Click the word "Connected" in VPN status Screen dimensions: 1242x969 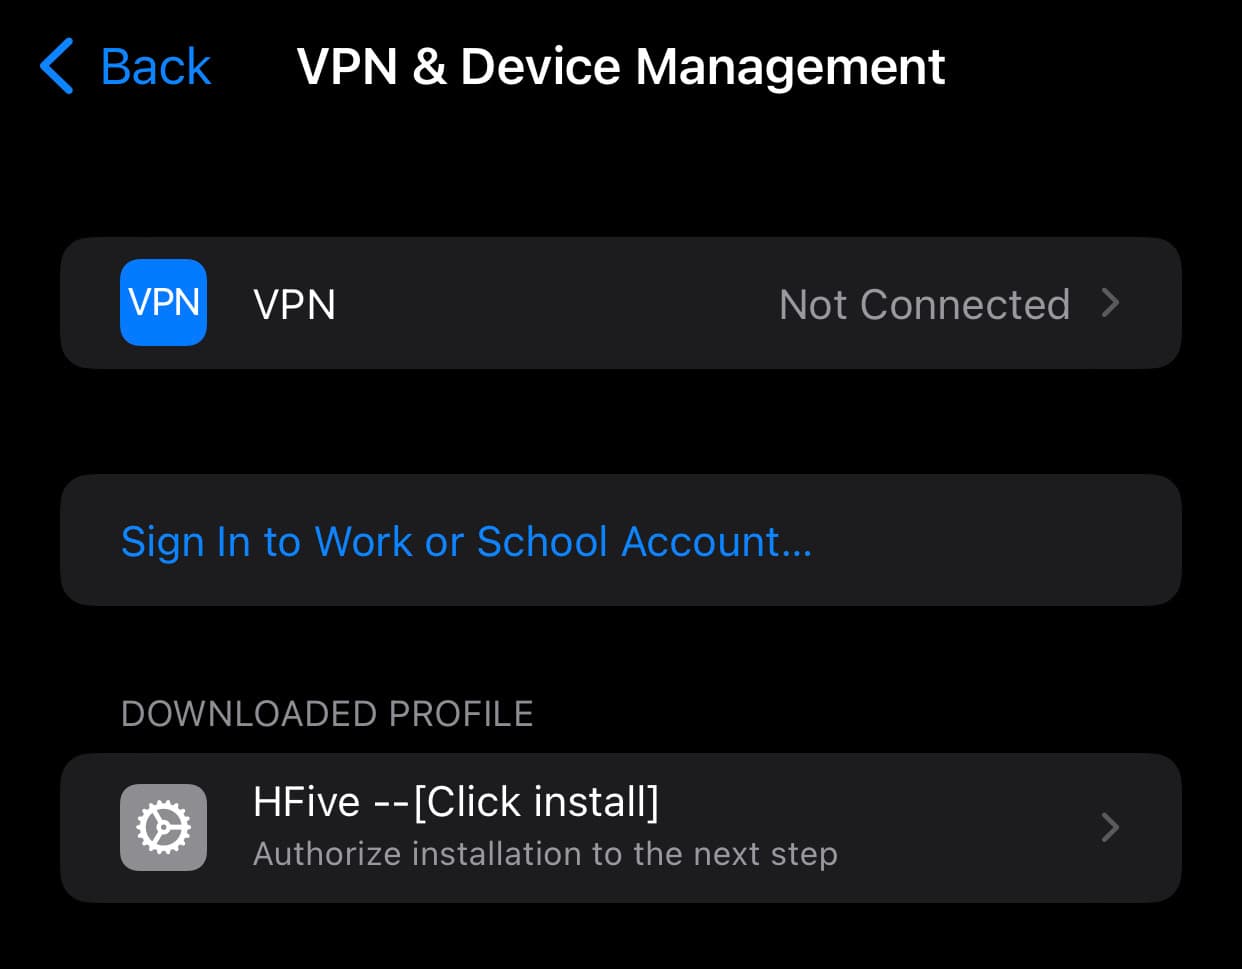coord(965,304)
